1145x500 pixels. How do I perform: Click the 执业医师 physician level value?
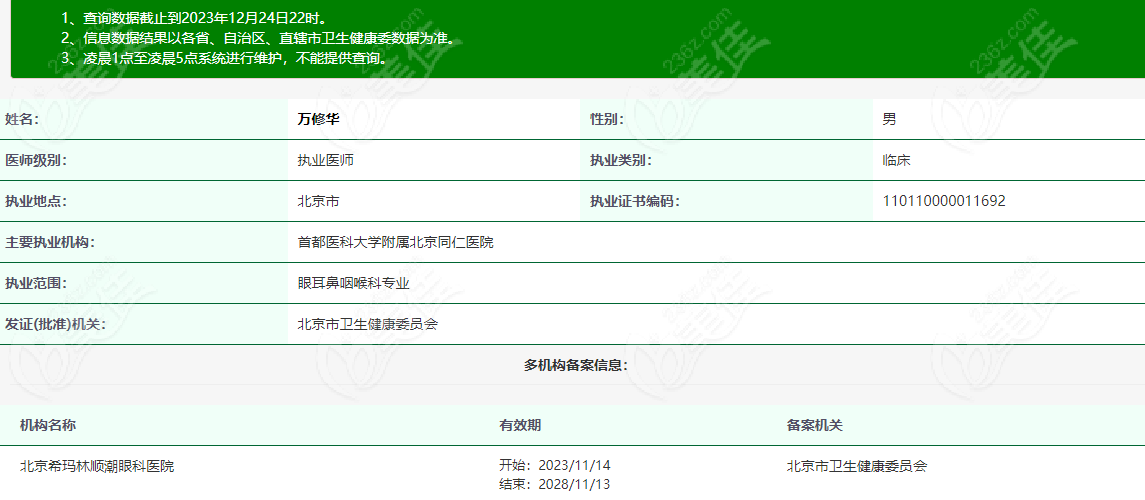coord(325,160)
